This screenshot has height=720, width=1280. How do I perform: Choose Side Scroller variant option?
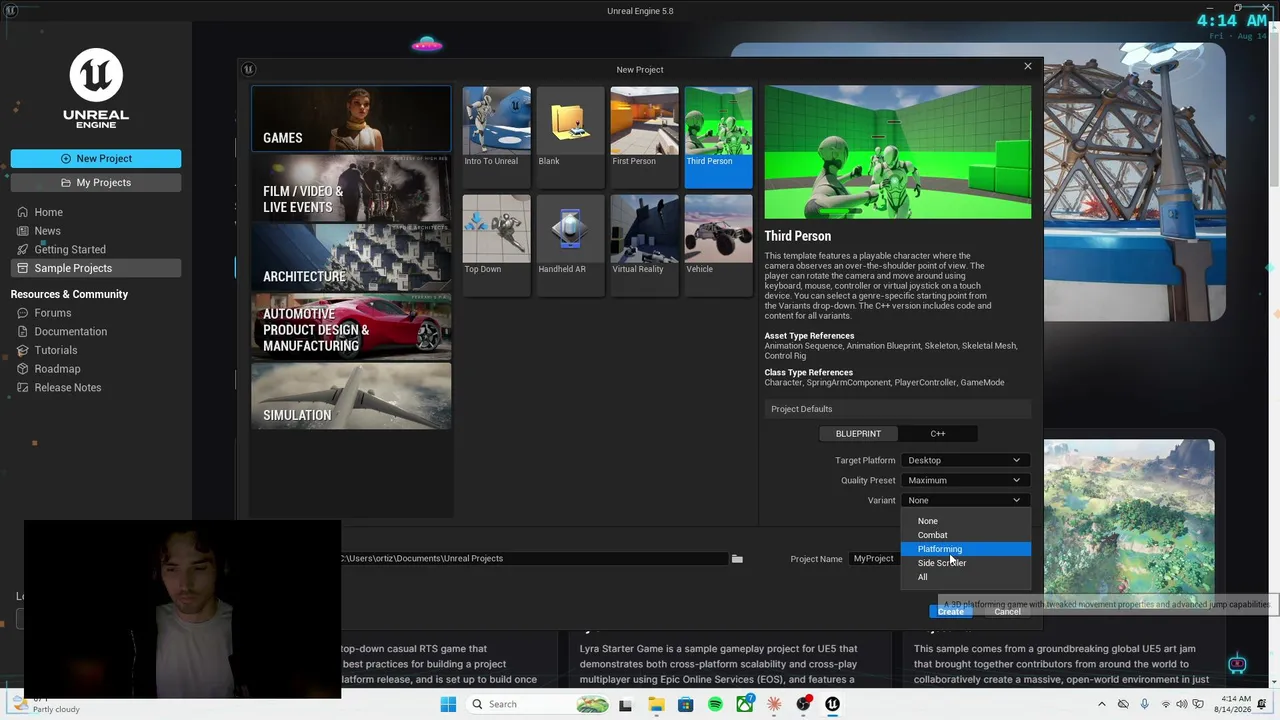pyautogui.click(x=965, y=563)
